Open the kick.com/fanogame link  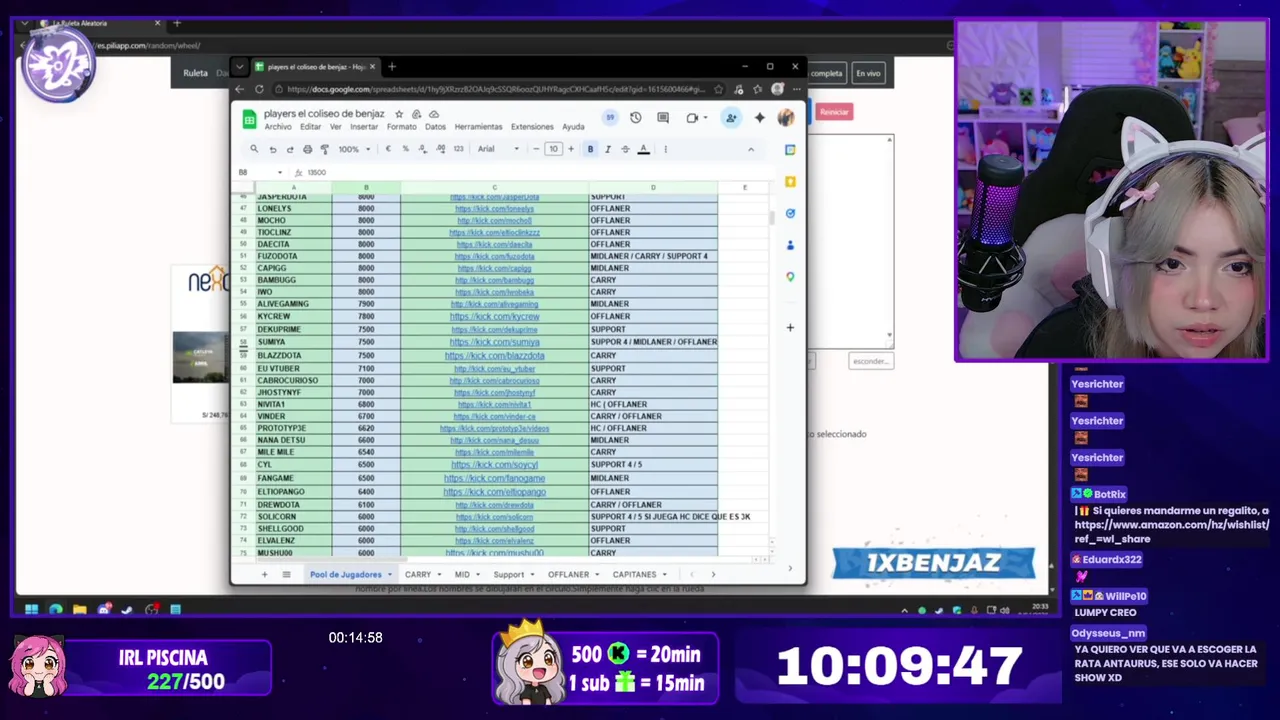pyautogui.click(x=494, y=478)
